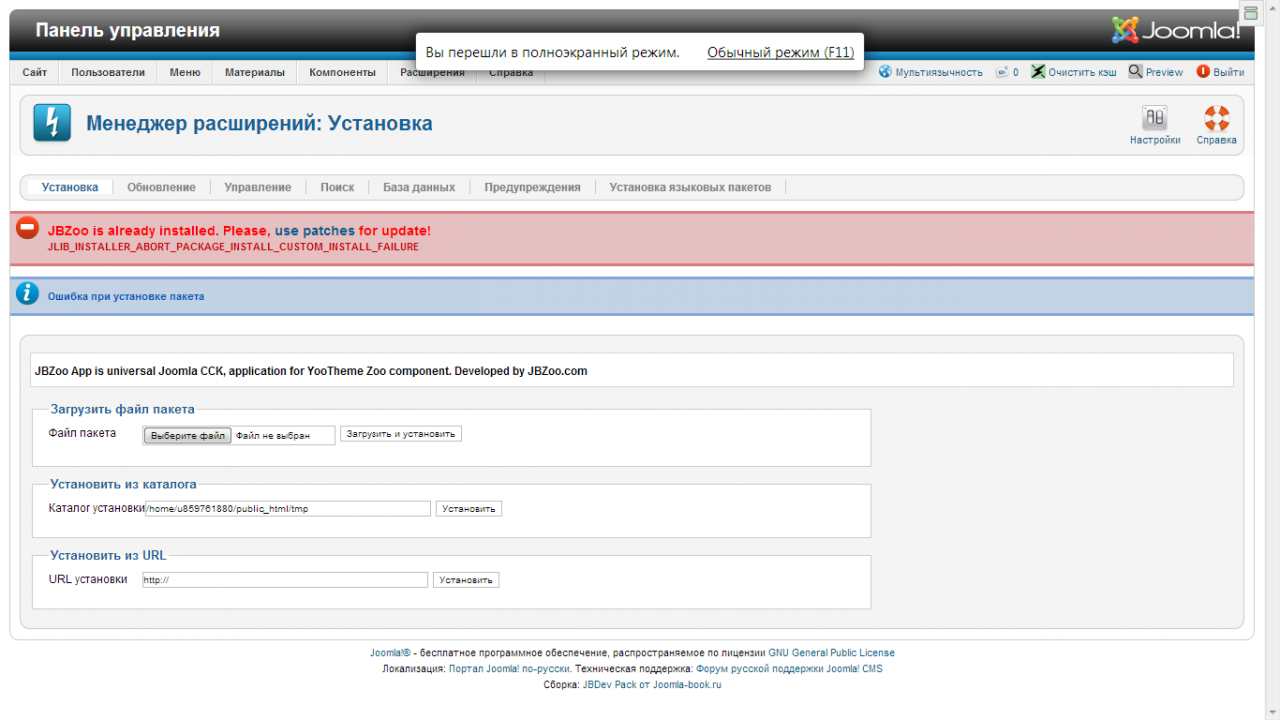Click the red Выйти logout icon
This screenshot has width=1280, height=720.
[x=1203, y=72]
